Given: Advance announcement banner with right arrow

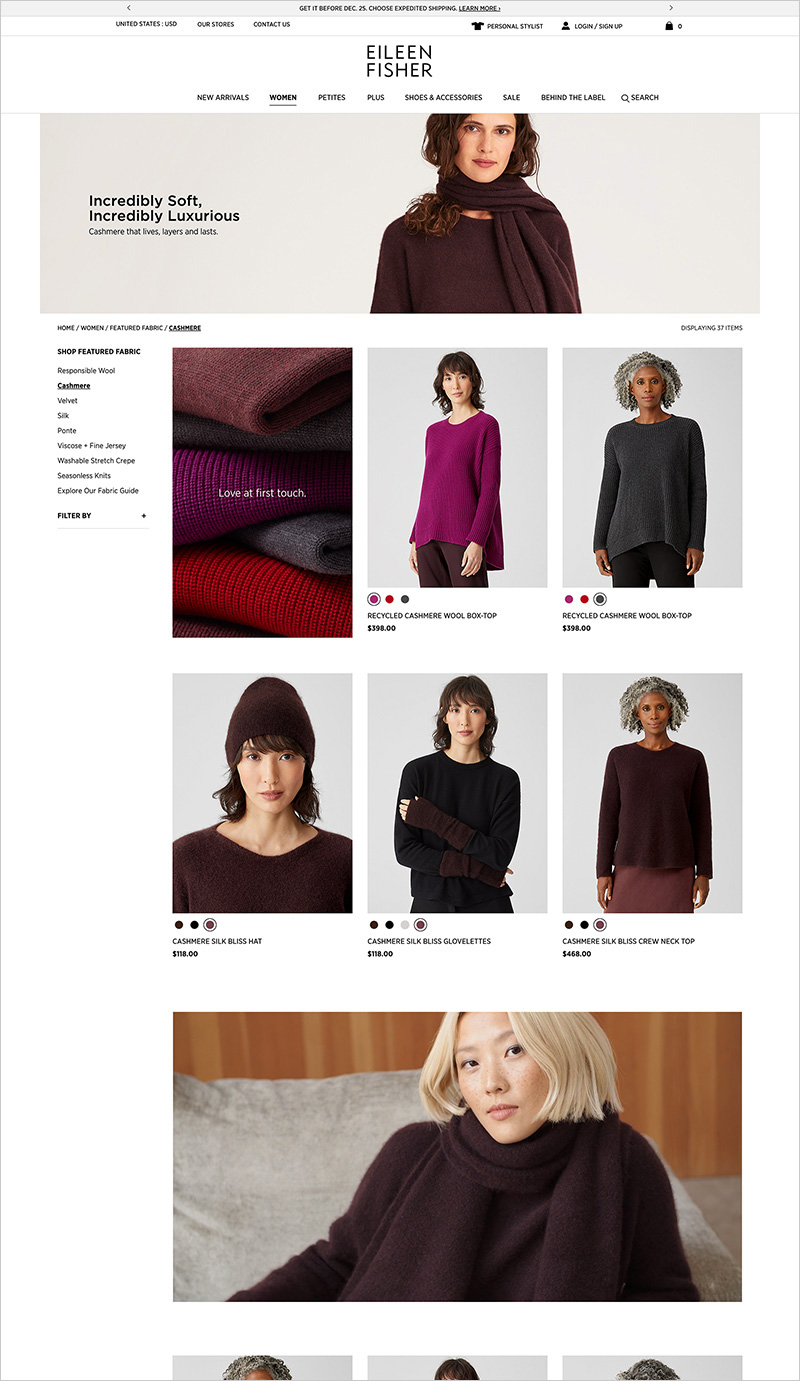Looking at the screenshot, I should pyautogui.click(x=671, y=8).
